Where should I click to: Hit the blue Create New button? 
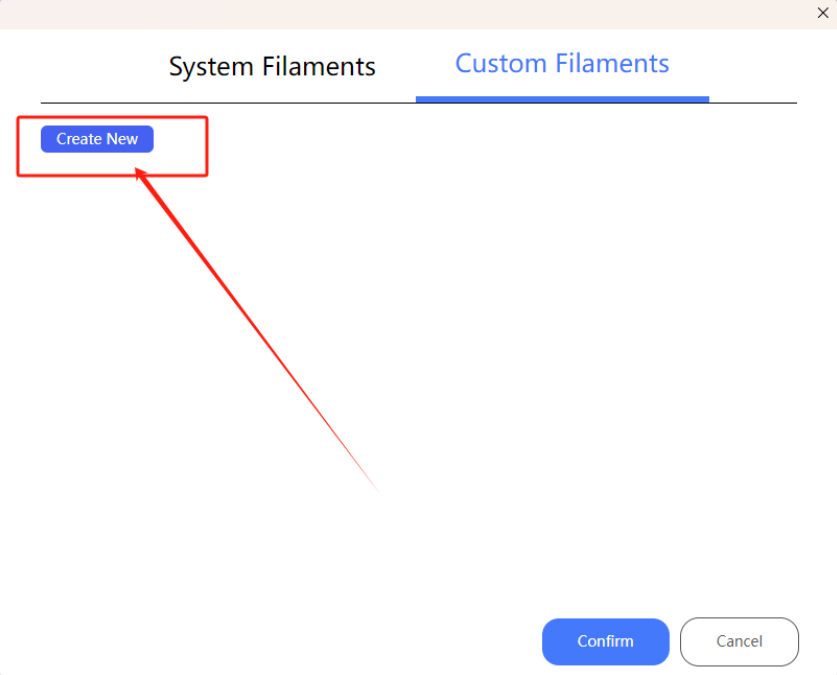tap(97, 139)
